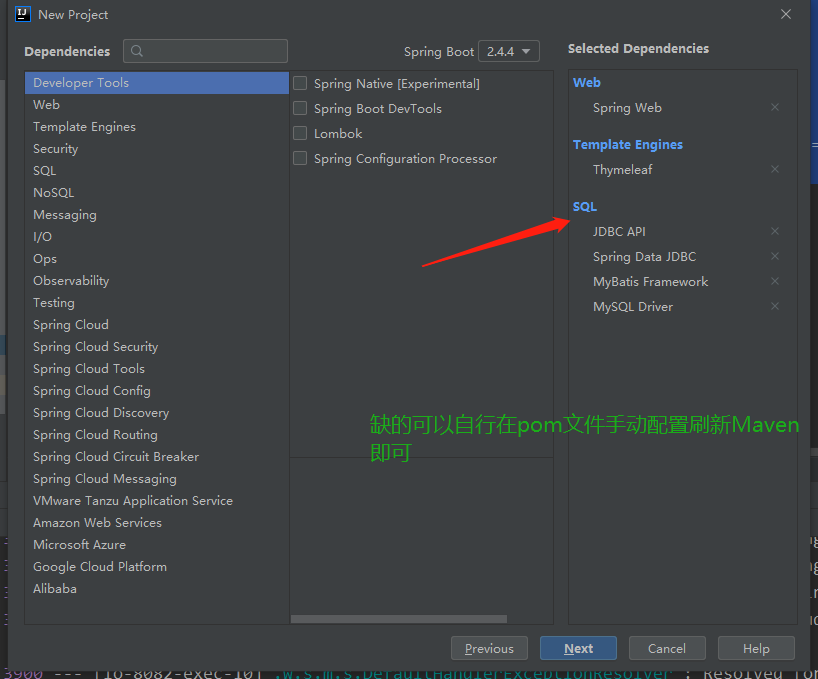The width and height of the screenshot is (818, 679).
Task: Select the Testing category
Action: 157,302
